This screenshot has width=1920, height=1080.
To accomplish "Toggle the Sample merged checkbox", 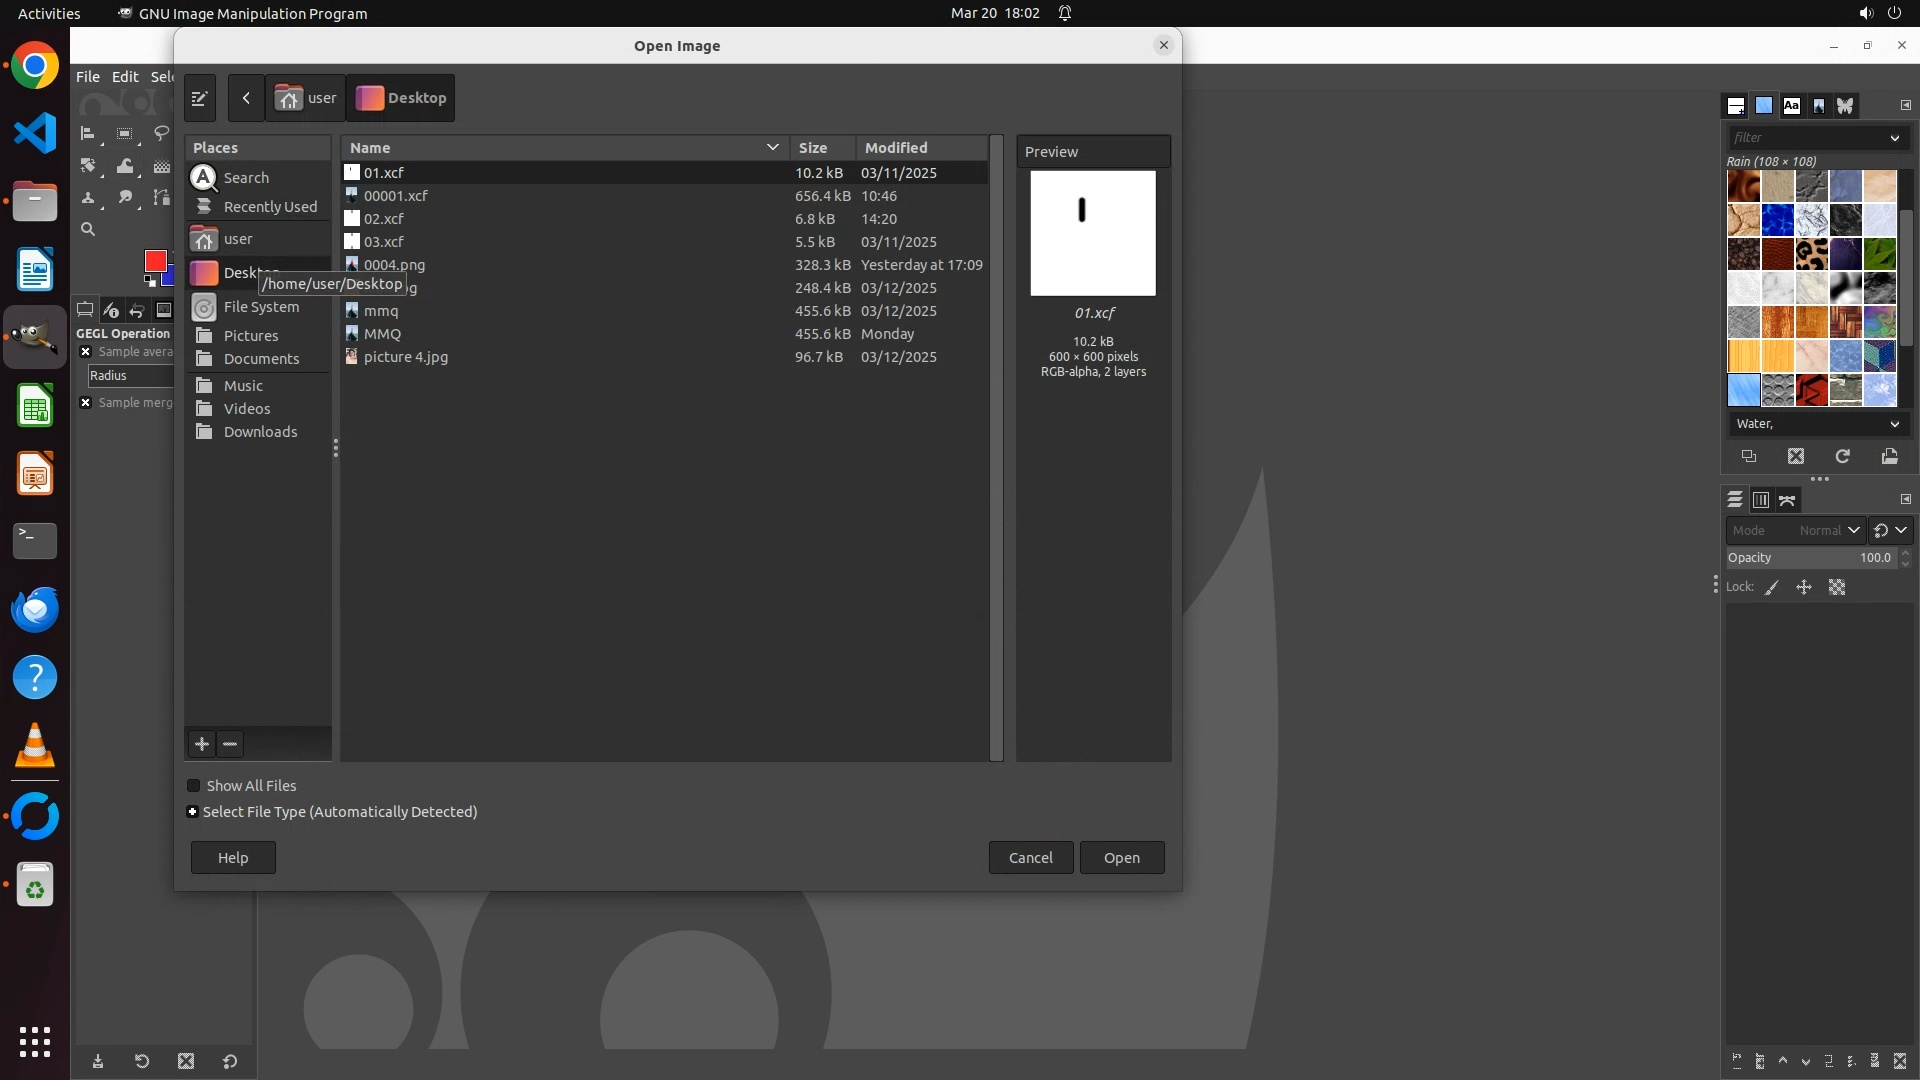I will pyautogui.click(x=86, y=403).
